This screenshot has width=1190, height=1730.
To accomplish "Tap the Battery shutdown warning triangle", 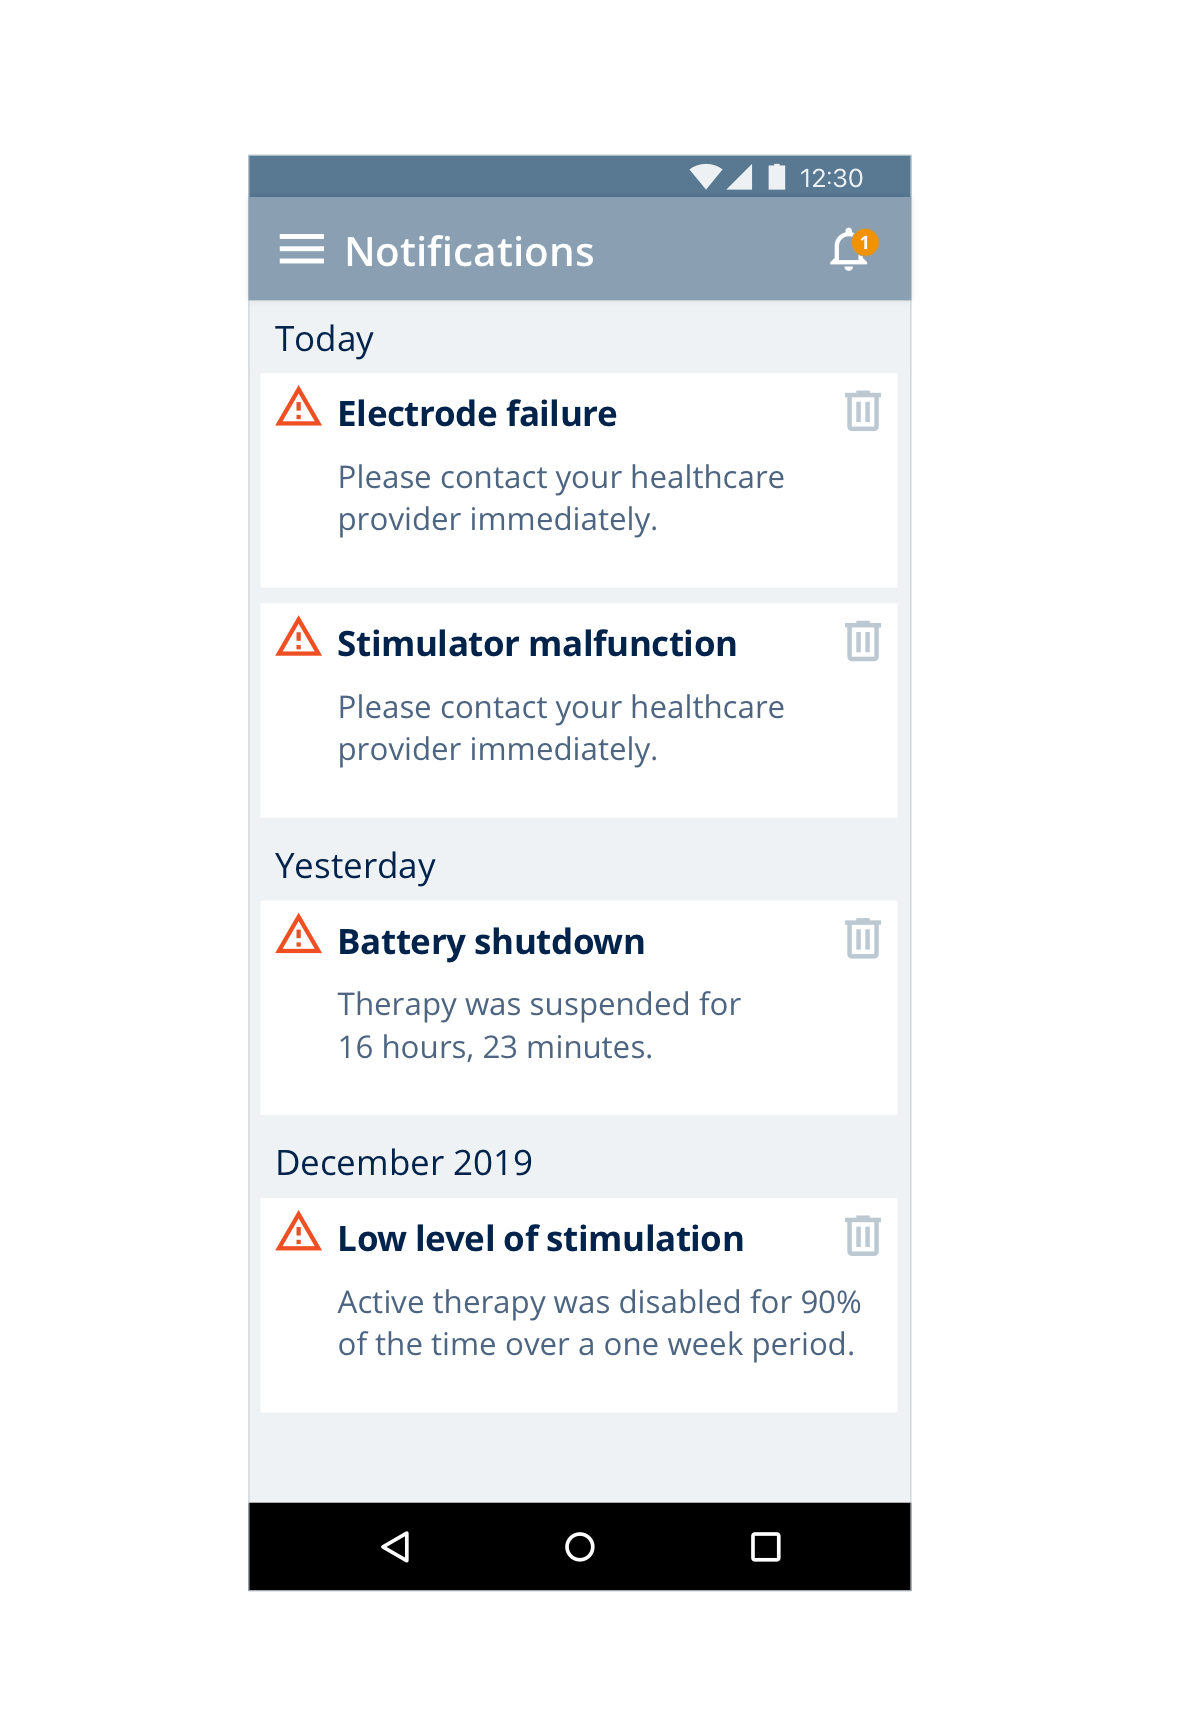I will click(x=298, y=936).
